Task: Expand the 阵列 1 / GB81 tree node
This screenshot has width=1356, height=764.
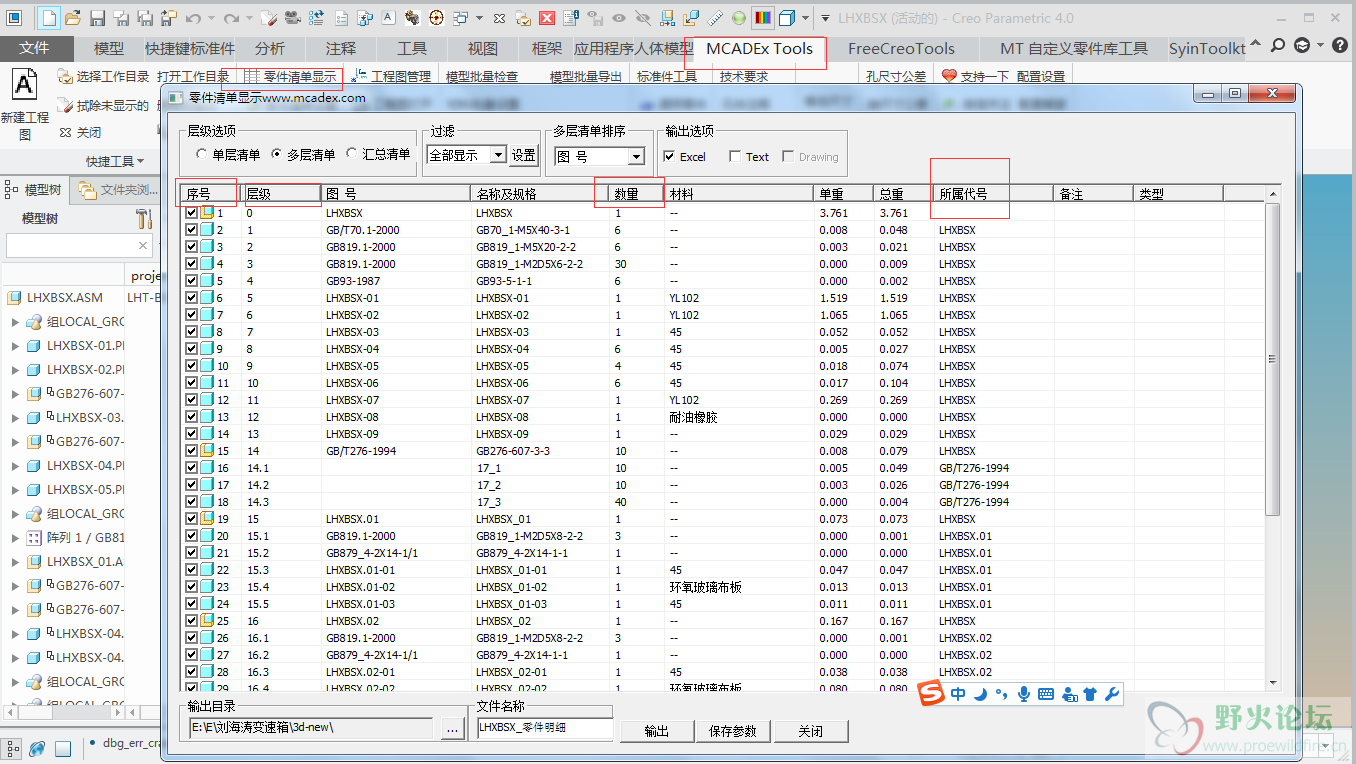Action: pos(15,538)
